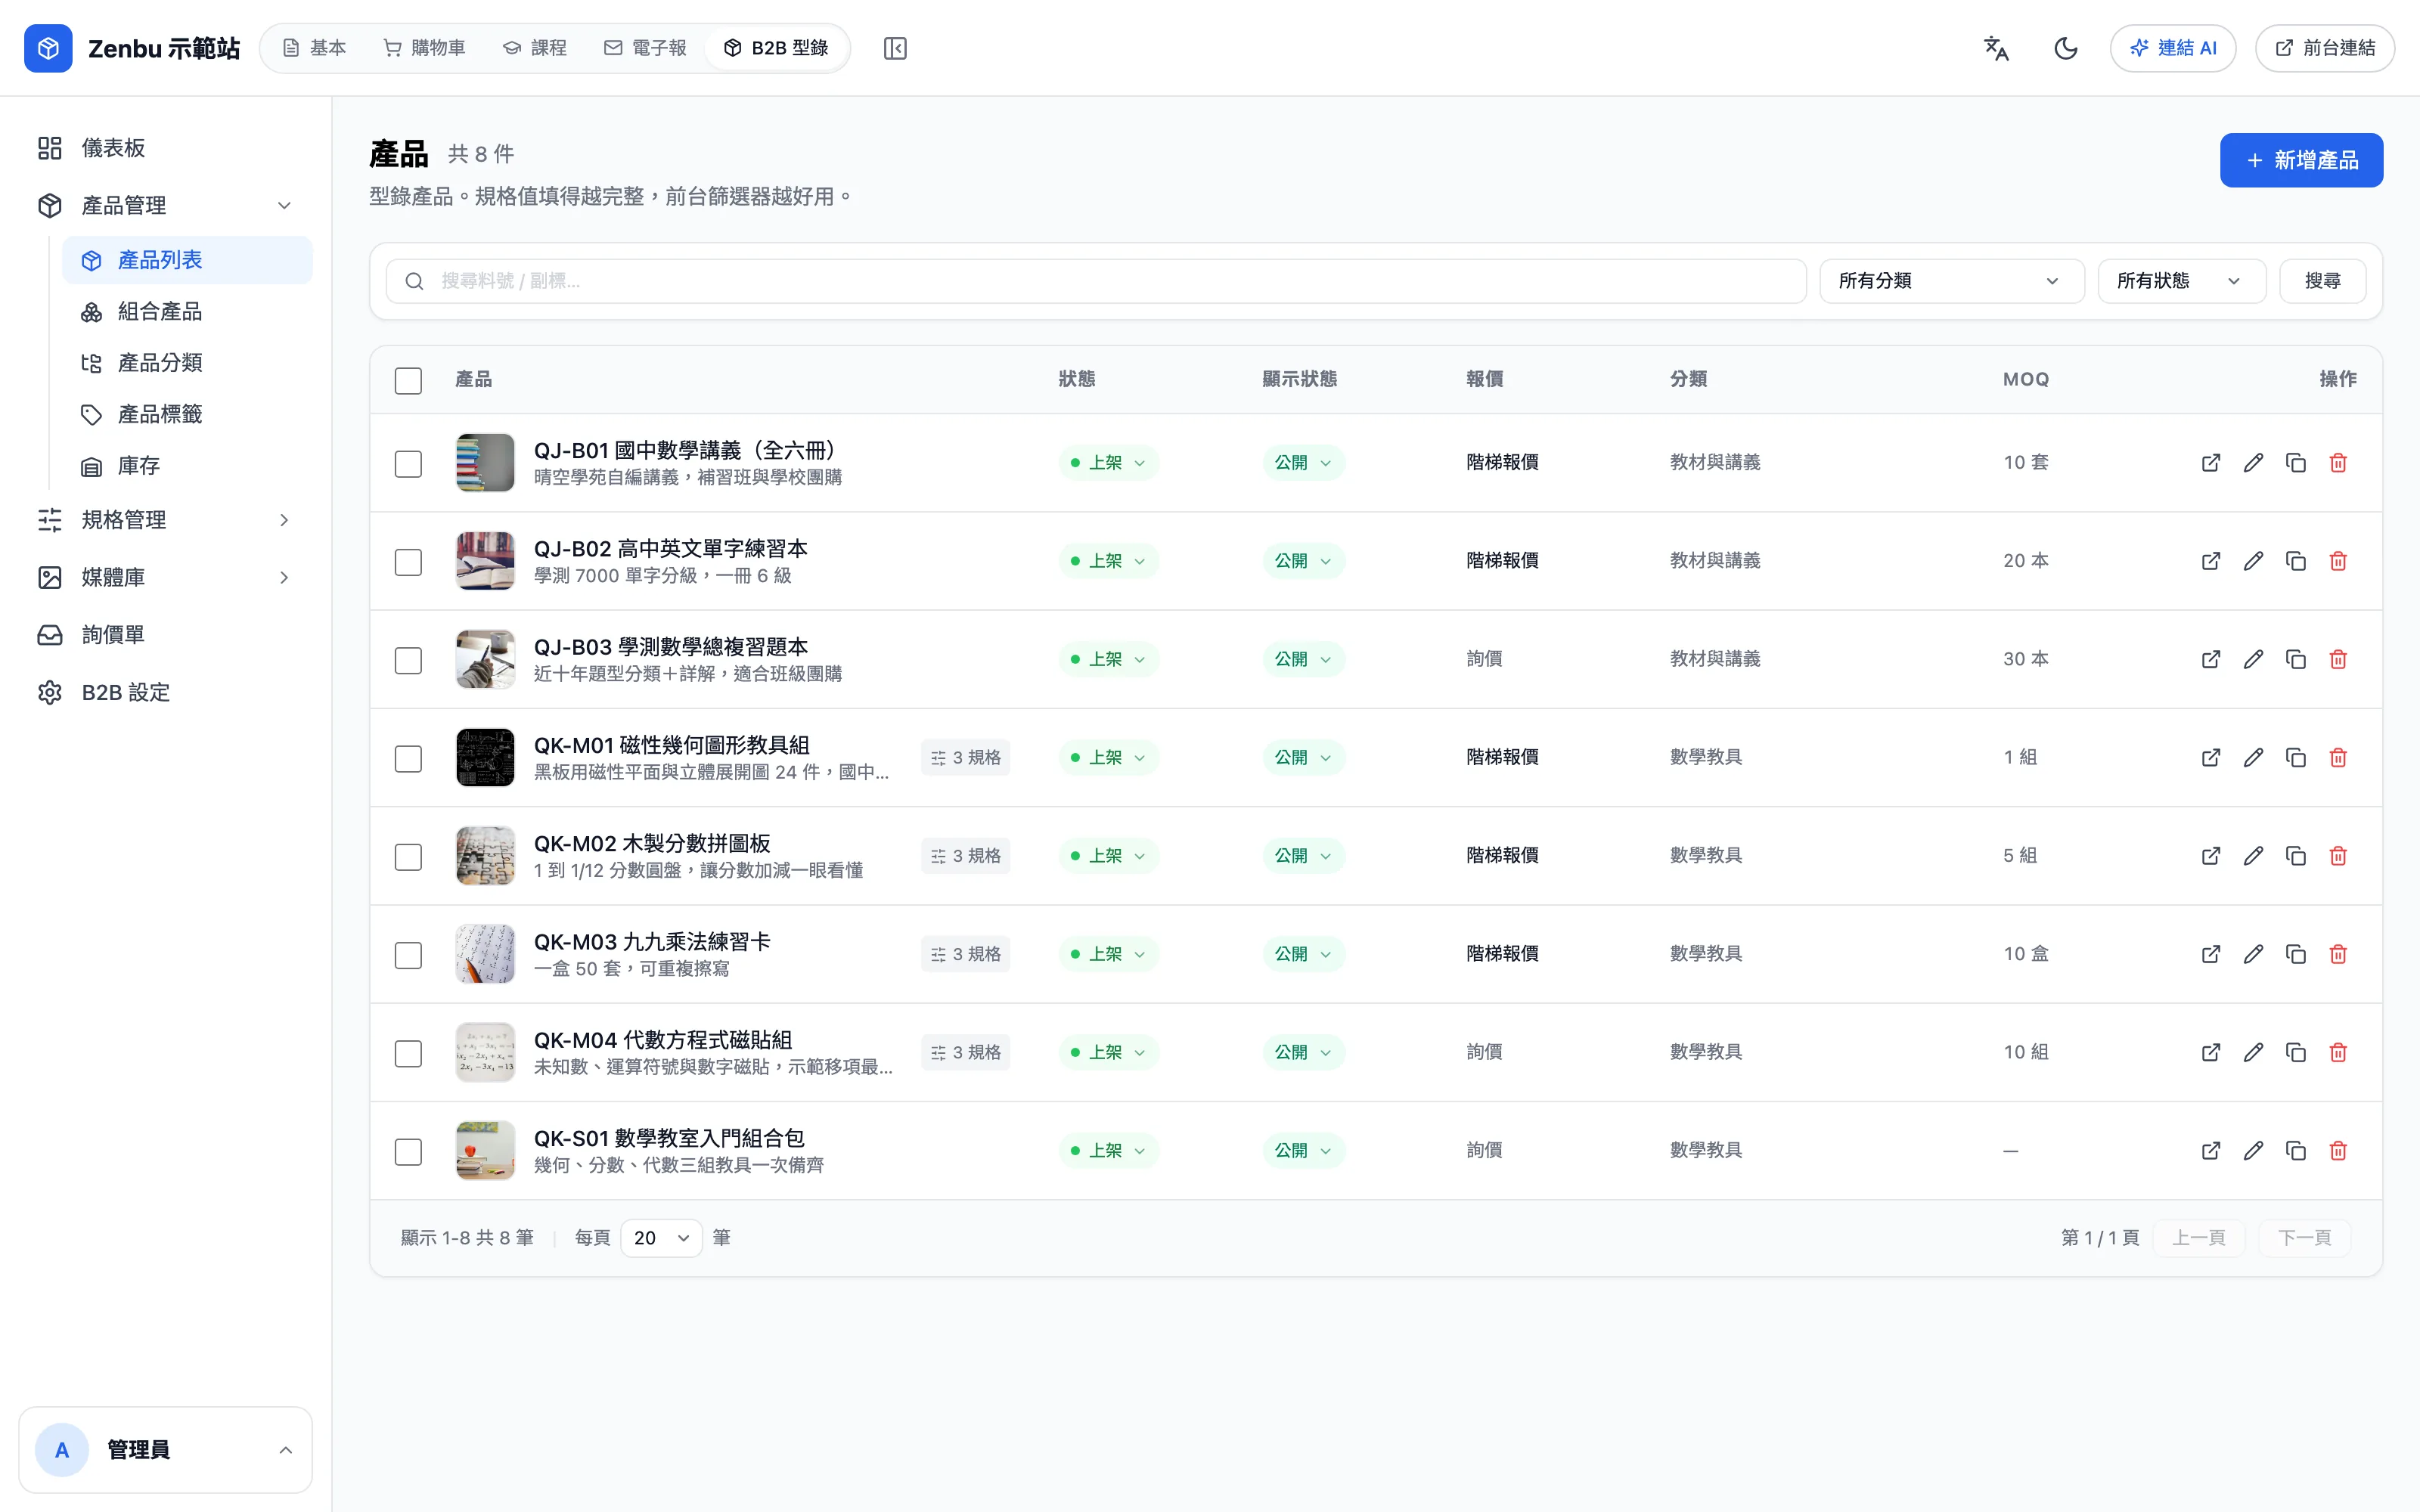
Task: Expand the 規格管理 sidebar section
Action: [166, 520]
